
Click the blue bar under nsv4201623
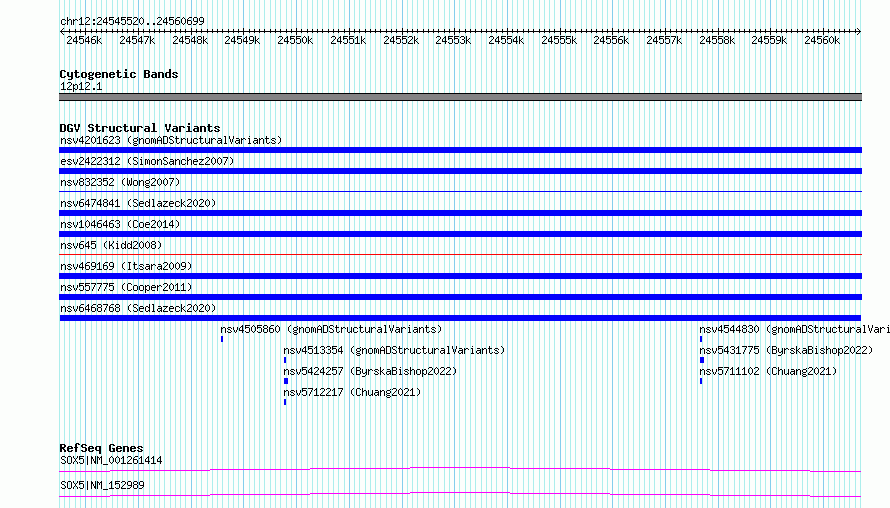[460, 150]
